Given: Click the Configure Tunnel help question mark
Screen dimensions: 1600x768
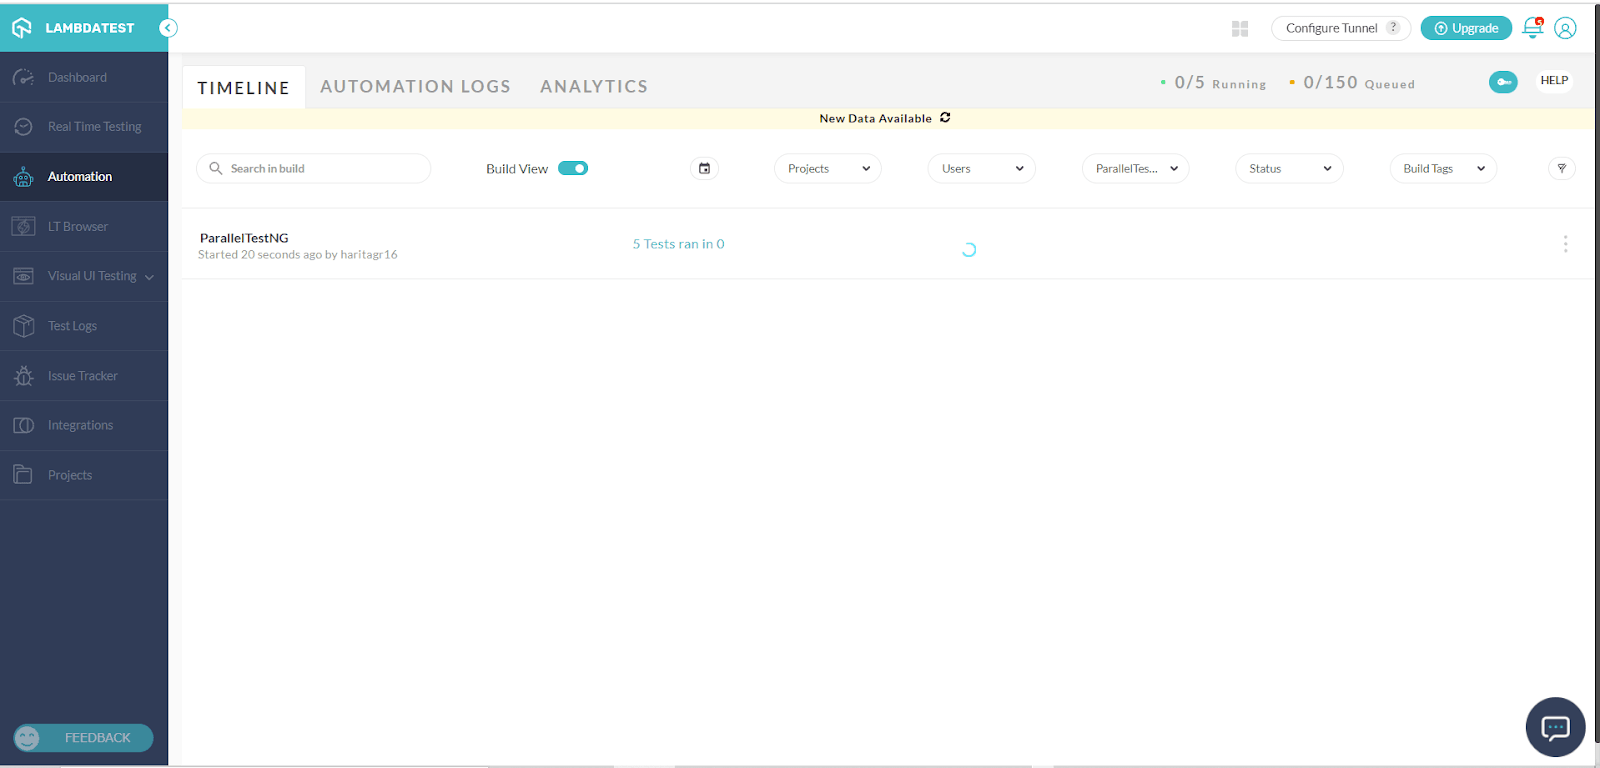Looking at the screenshot, I should (x=1393, y=28).
